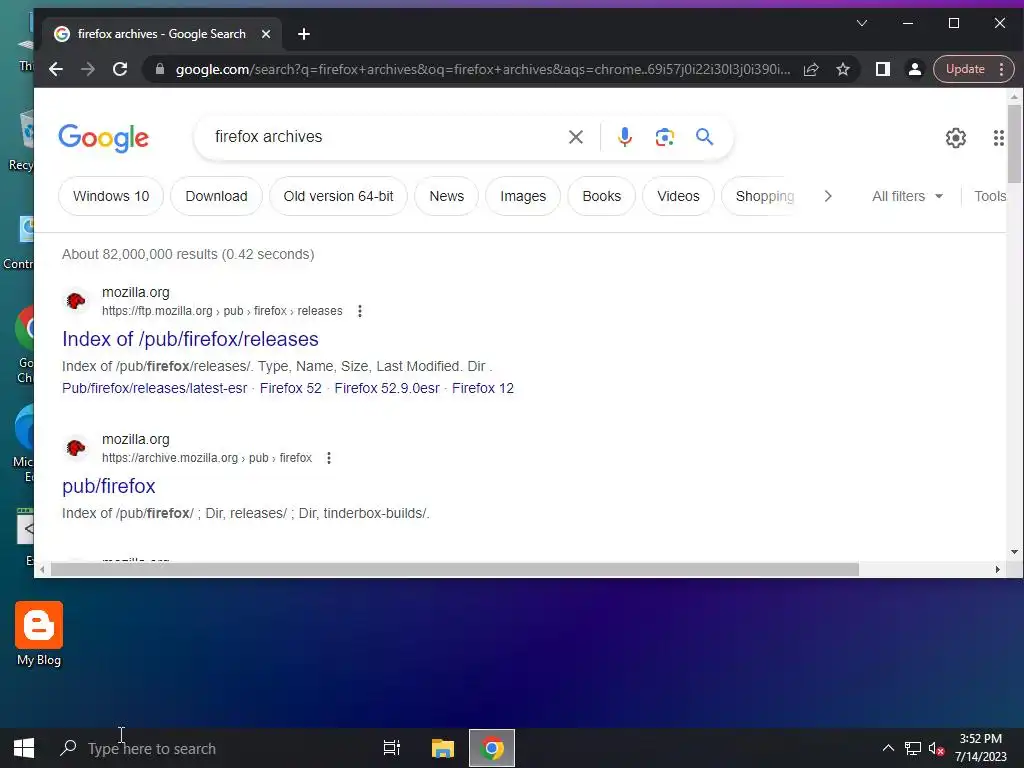Close the firefox archives Google Search tab
Image resolution: width=1024 pixels, height=768 pixels.
pos(266,34)
